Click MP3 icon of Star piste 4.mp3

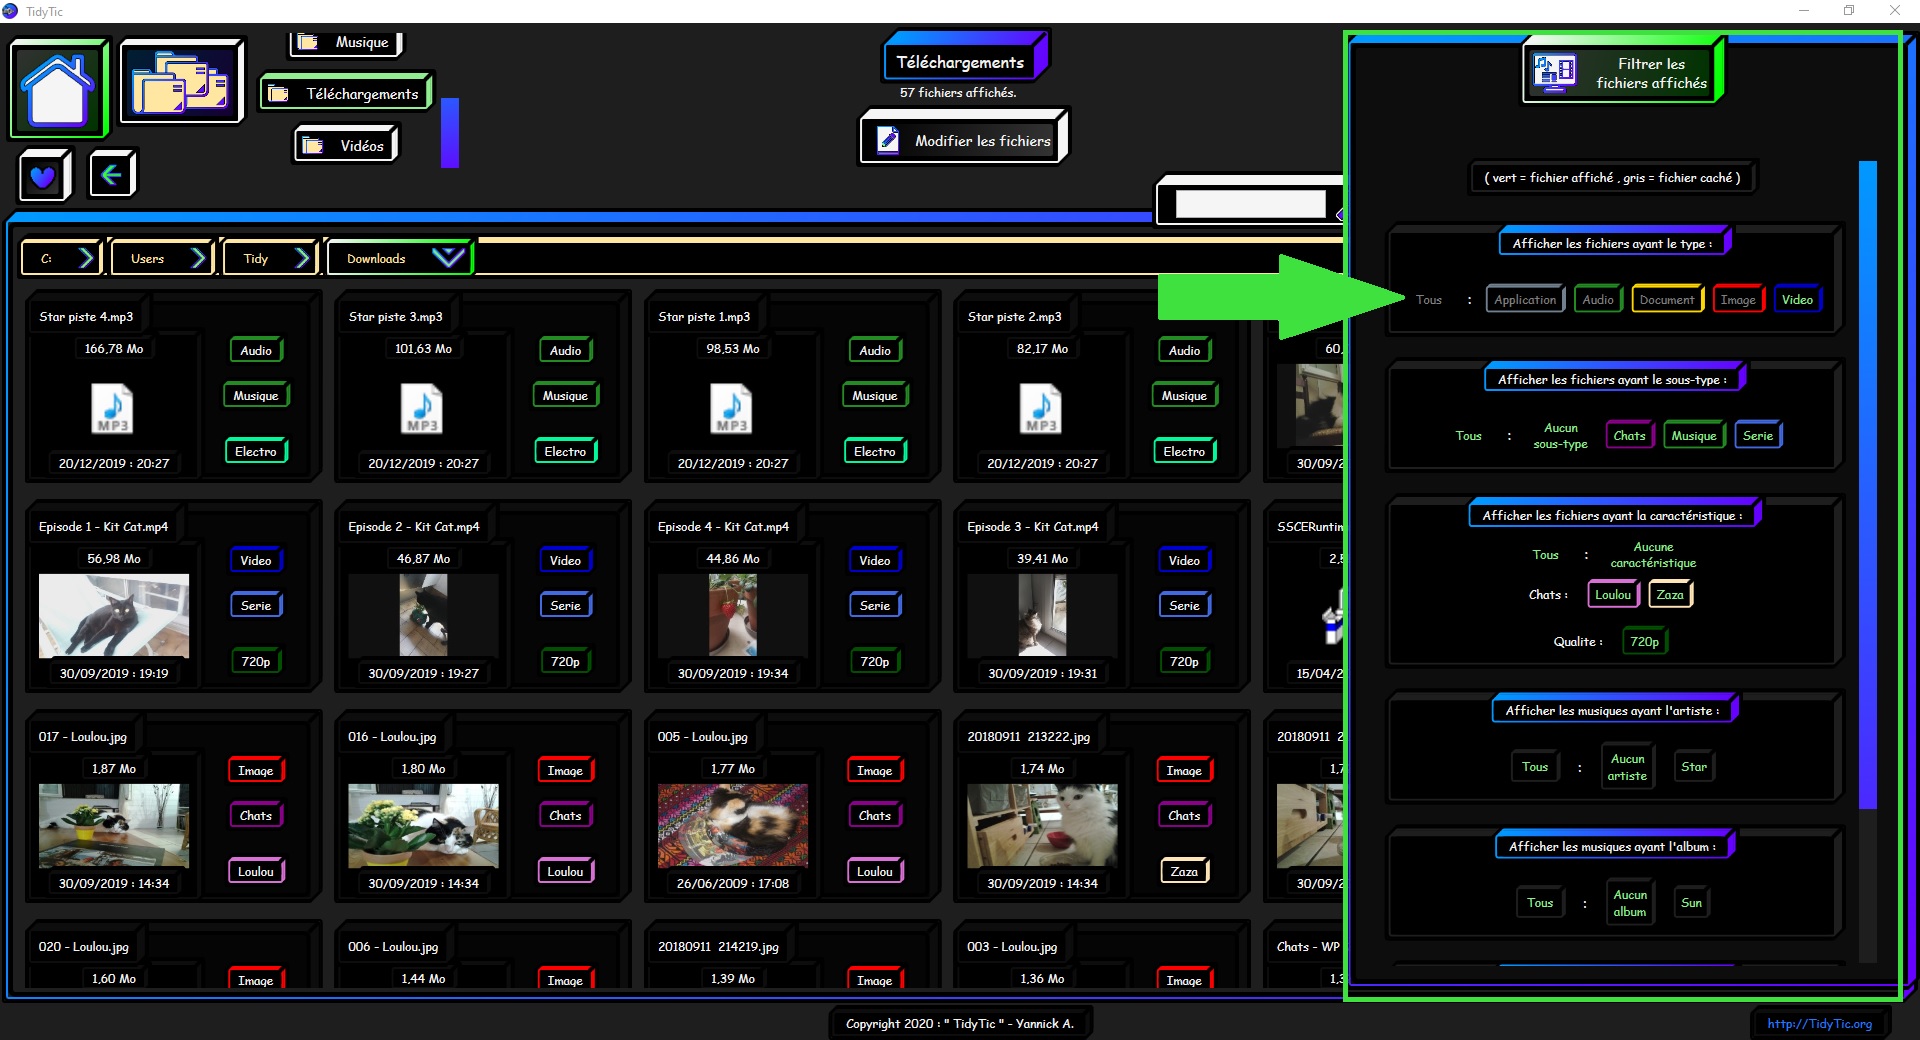[112, 409]
